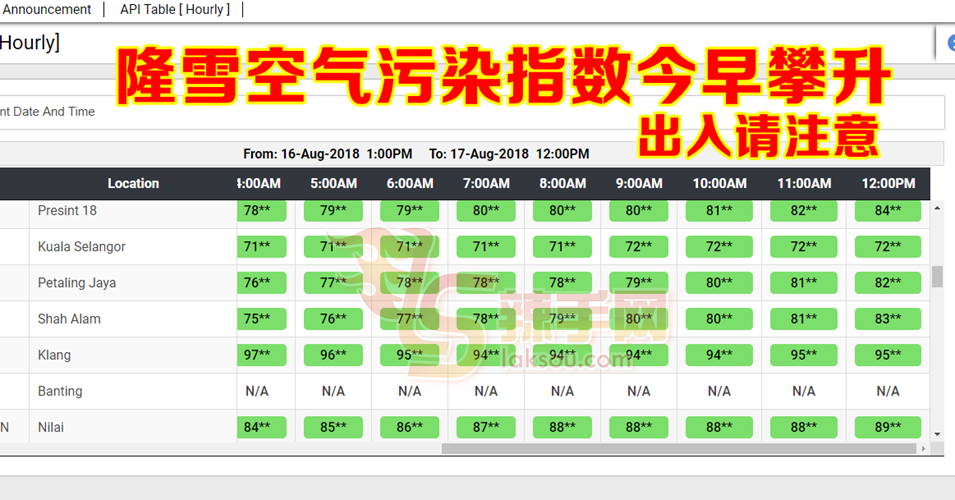955x500 pixels.
Task: Click Nilai's 89** reading at 12:00PM
Action: coord(887,427)
